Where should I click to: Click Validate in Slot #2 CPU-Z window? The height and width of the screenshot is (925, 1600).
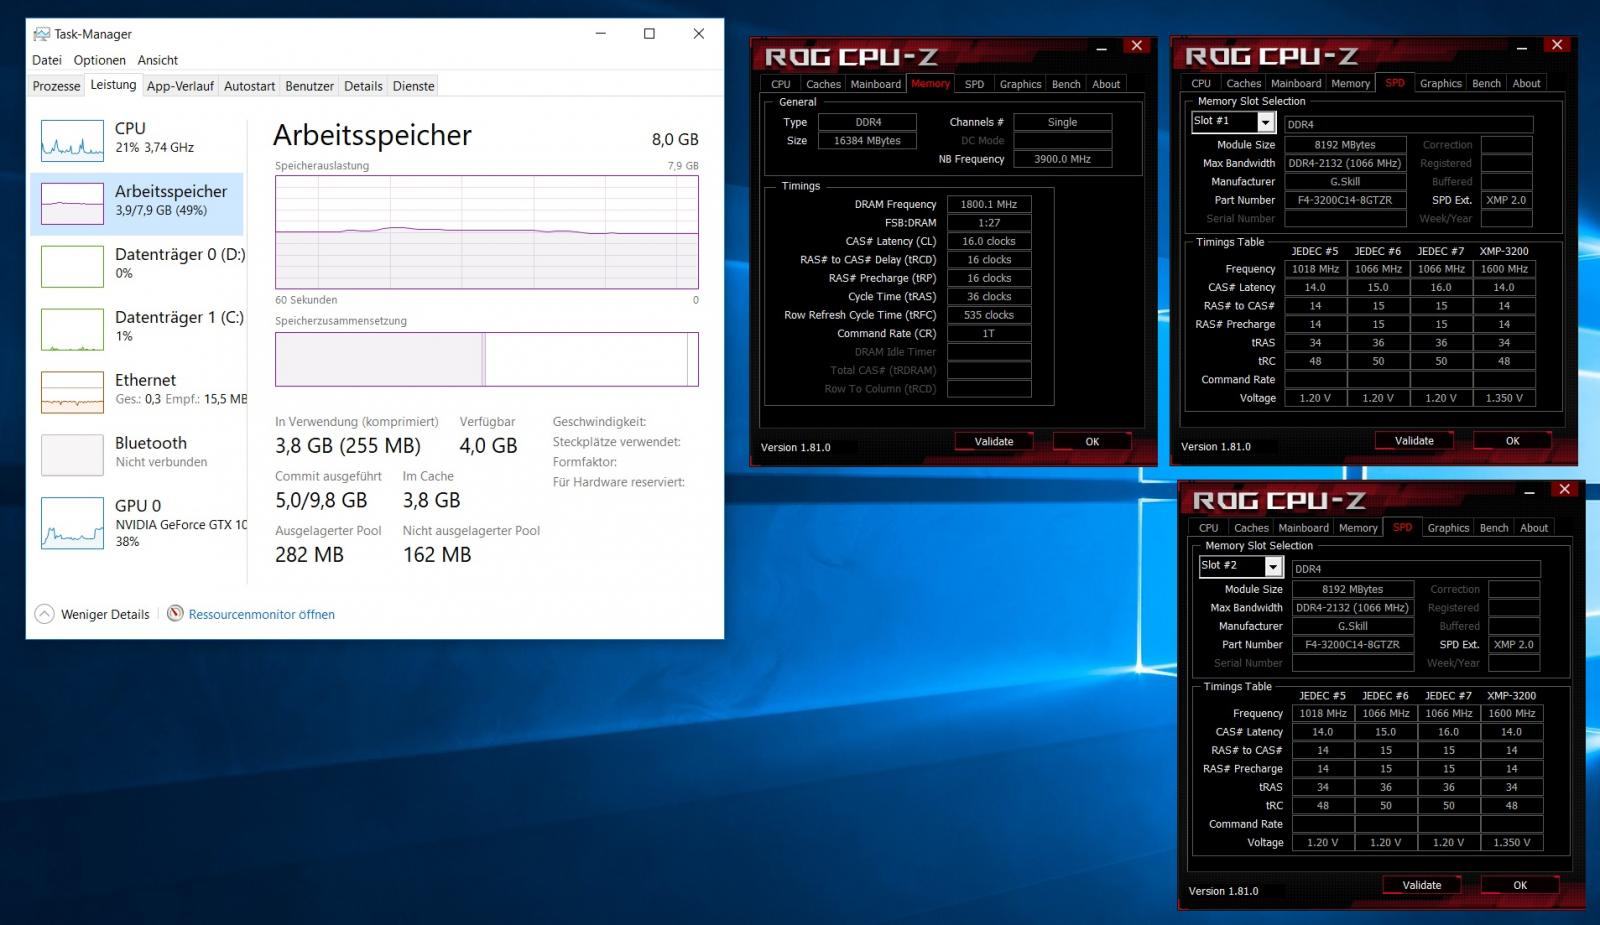click(1422, 885)
